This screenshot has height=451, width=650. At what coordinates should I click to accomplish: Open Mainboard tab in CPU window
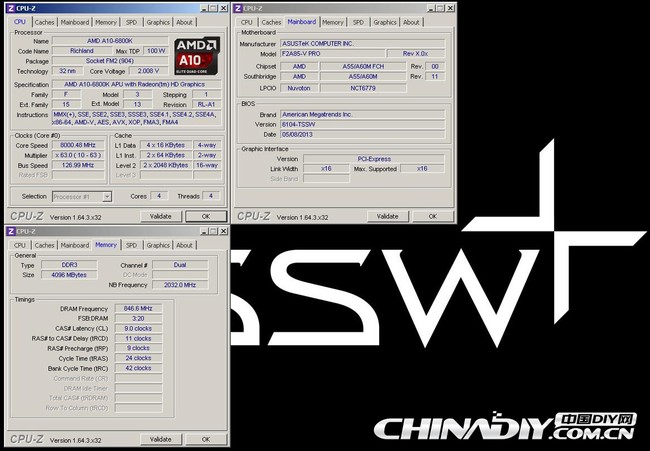pos(75,22)
